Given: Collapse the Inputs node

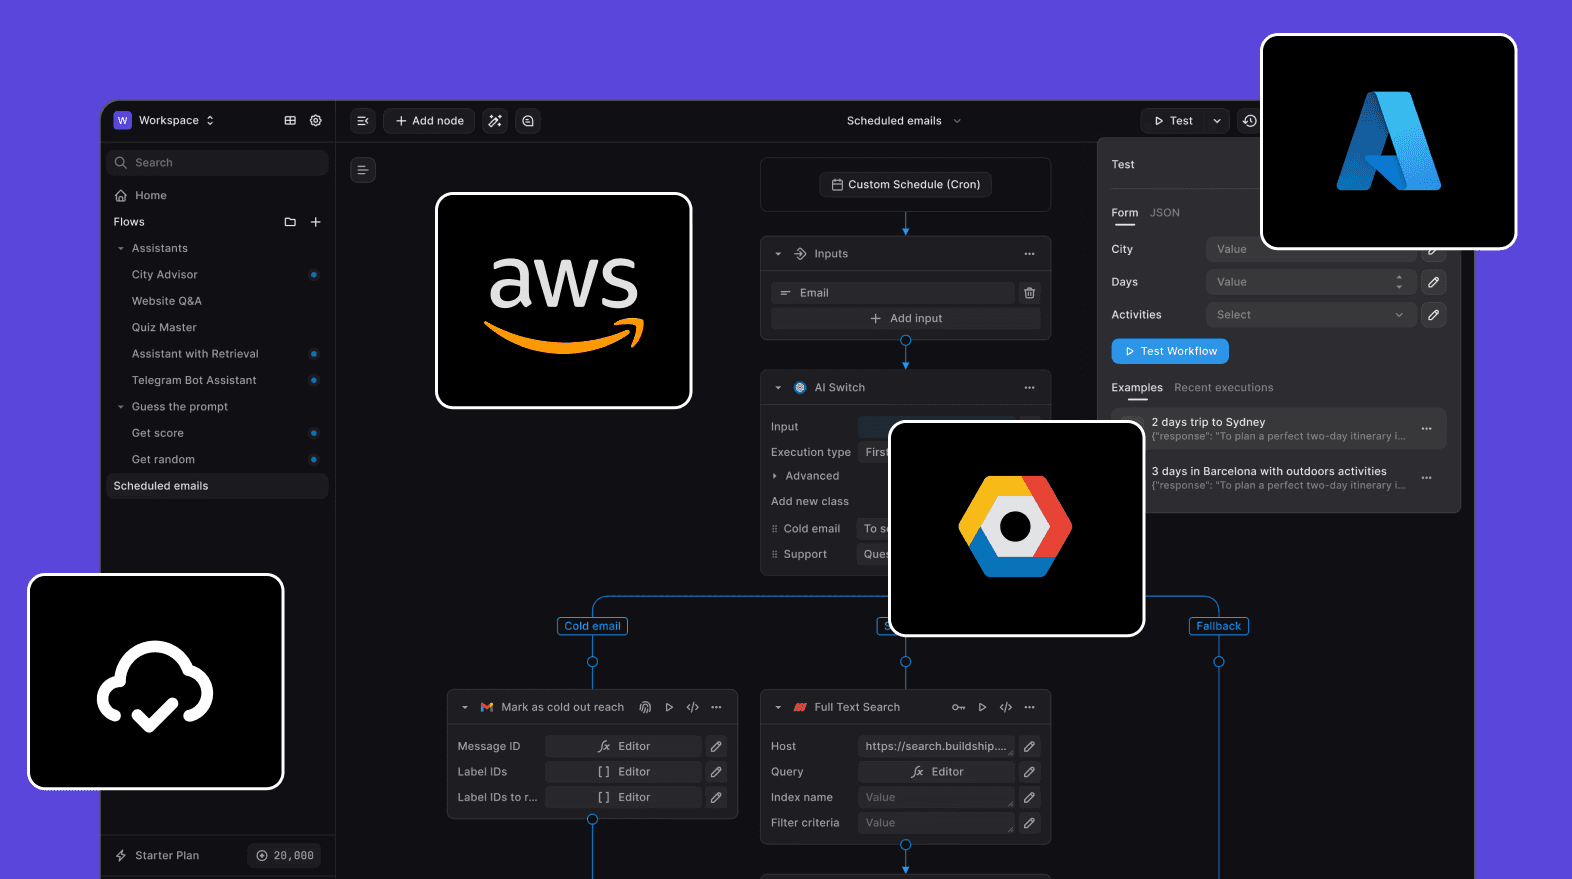Looking at the screenshot, I should click(778, 254).
